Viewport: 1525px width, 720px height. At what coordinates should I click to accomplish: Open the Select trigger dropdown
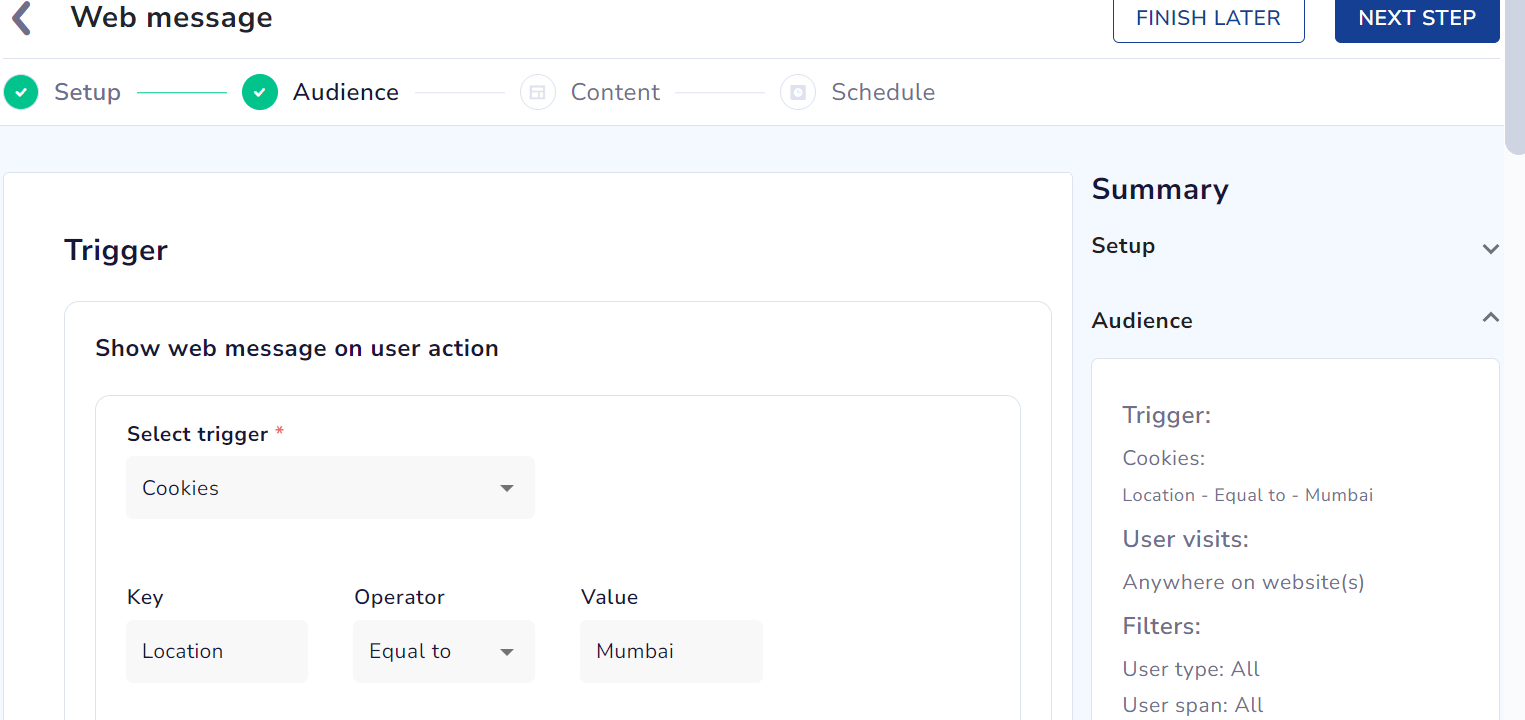(330, 488)
